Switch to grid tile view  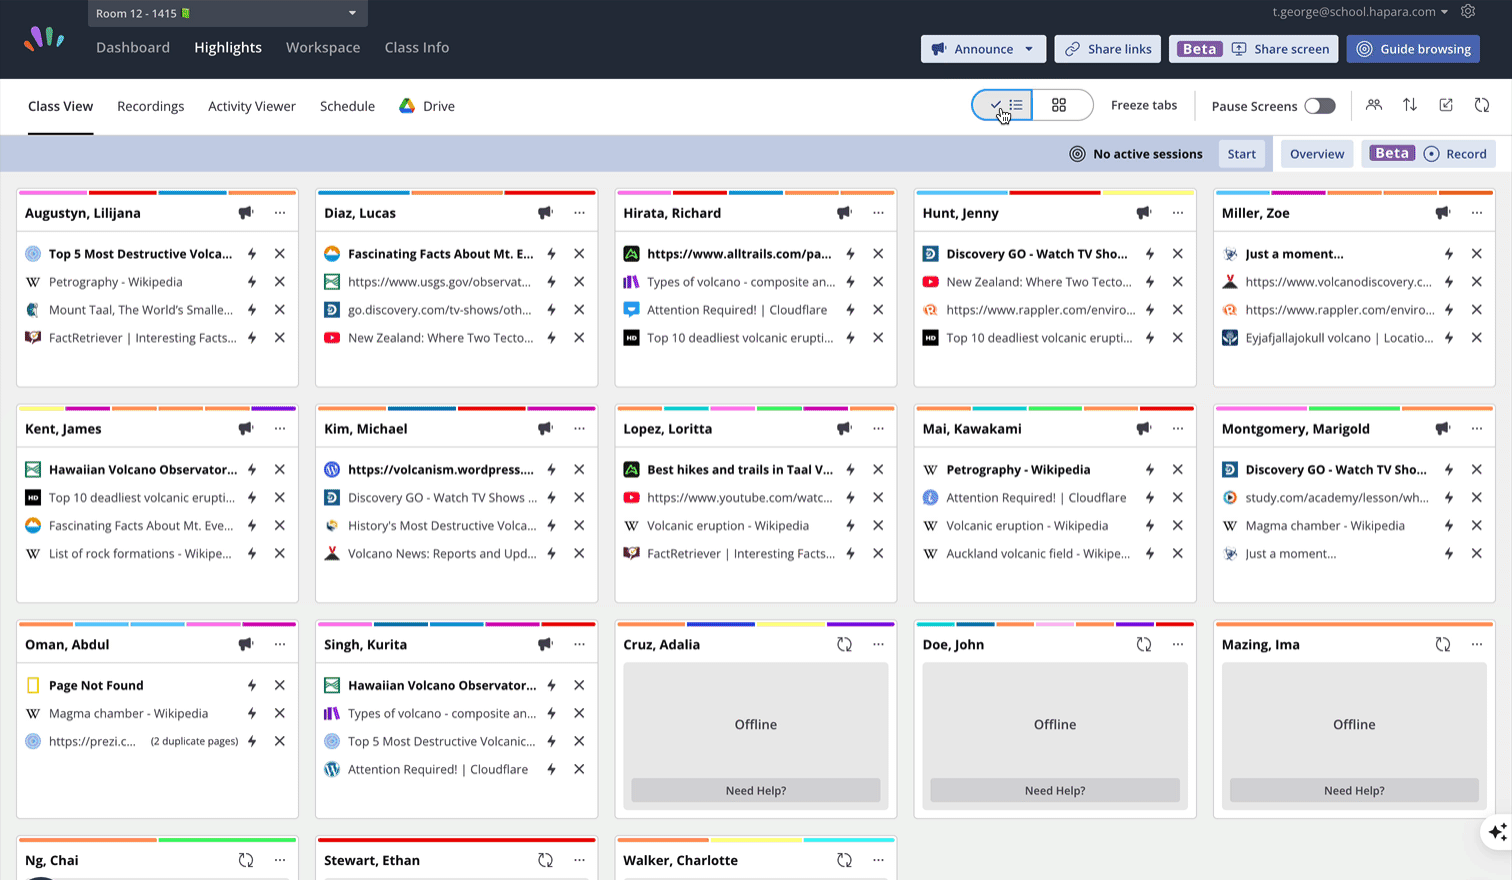click(1059, 105)
